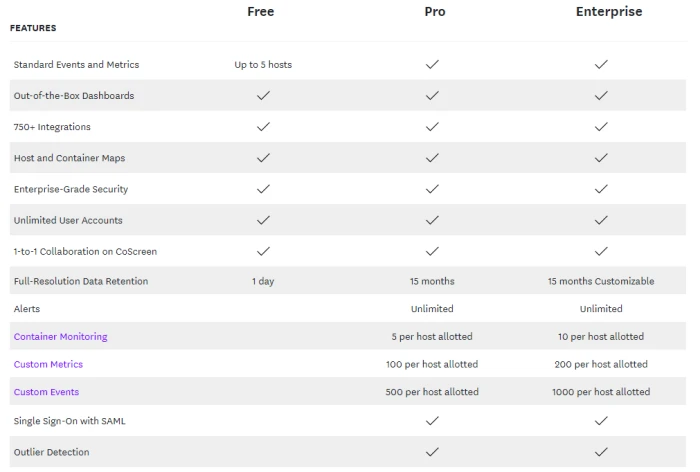Click Pro checkmark for Single Sign-On with SAML
Viewport: 700px width, 472px height.
pyautogui.click(x=432, y=421)
